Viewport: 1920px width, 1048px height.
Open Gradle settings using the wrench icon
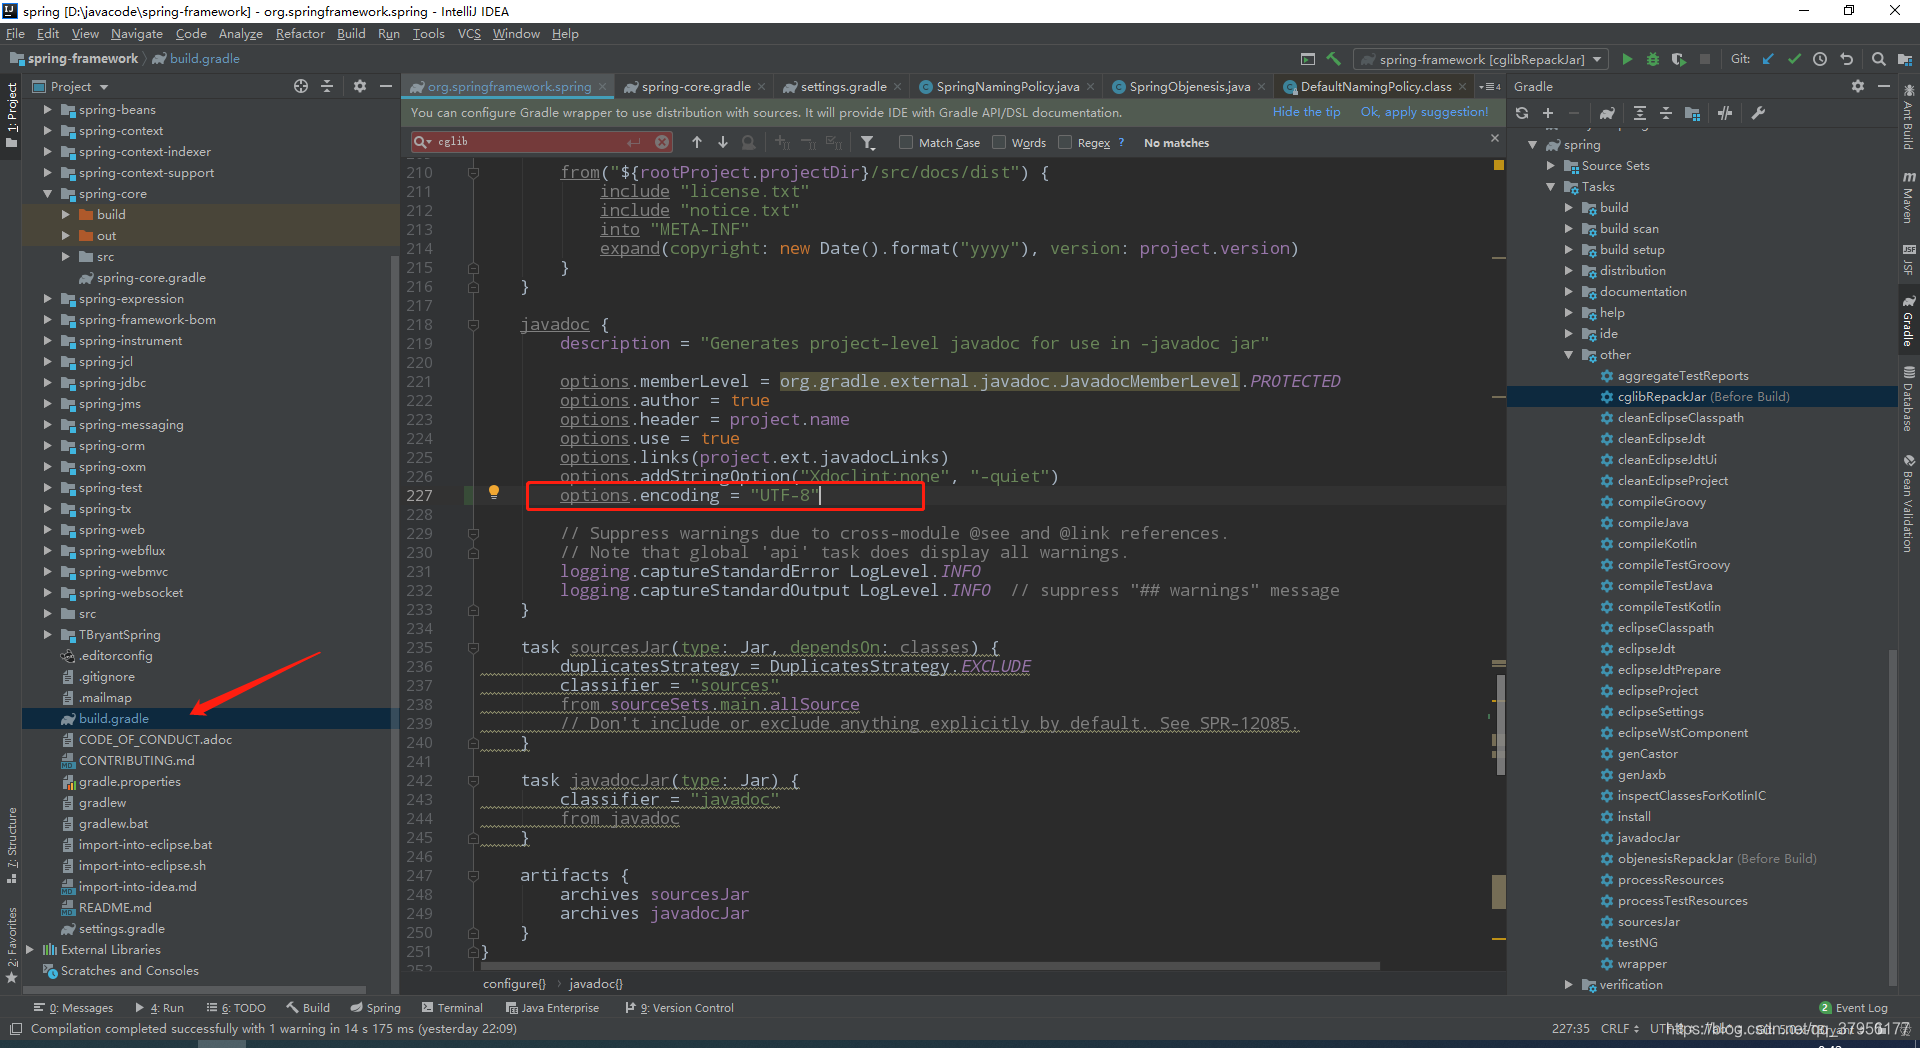1758,113
